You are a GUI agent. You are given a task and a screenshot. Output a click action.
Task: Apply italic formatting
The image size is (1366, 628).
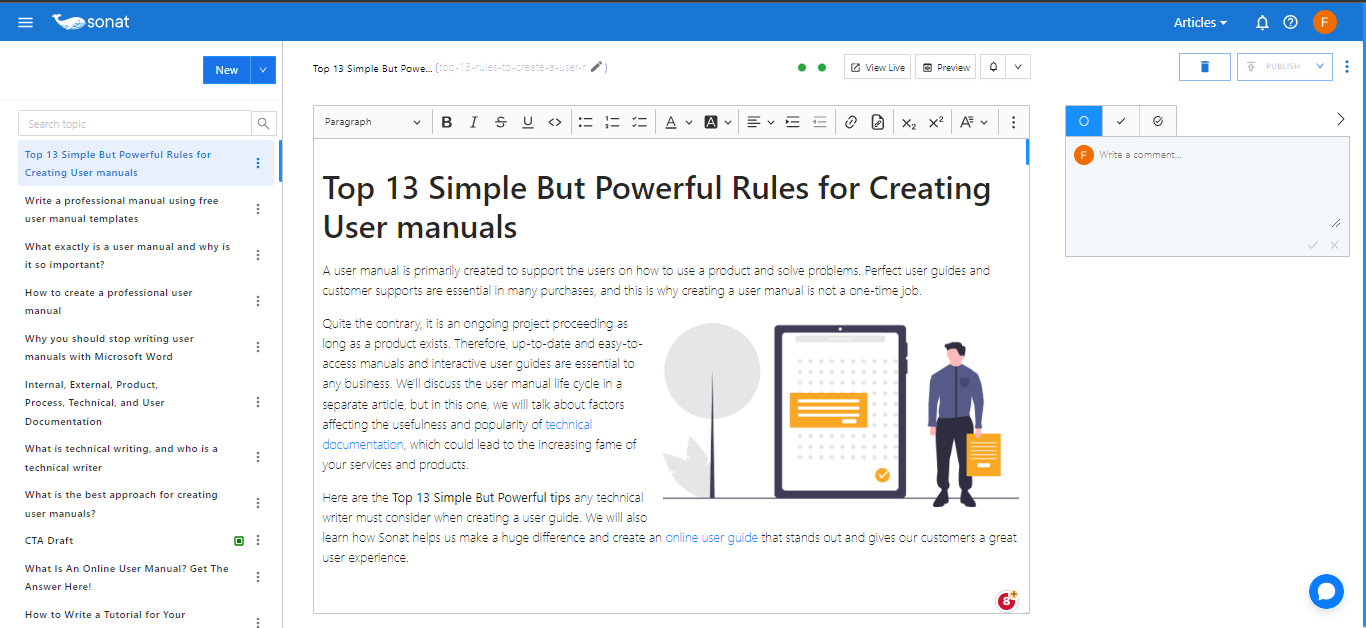pos(473,121)
